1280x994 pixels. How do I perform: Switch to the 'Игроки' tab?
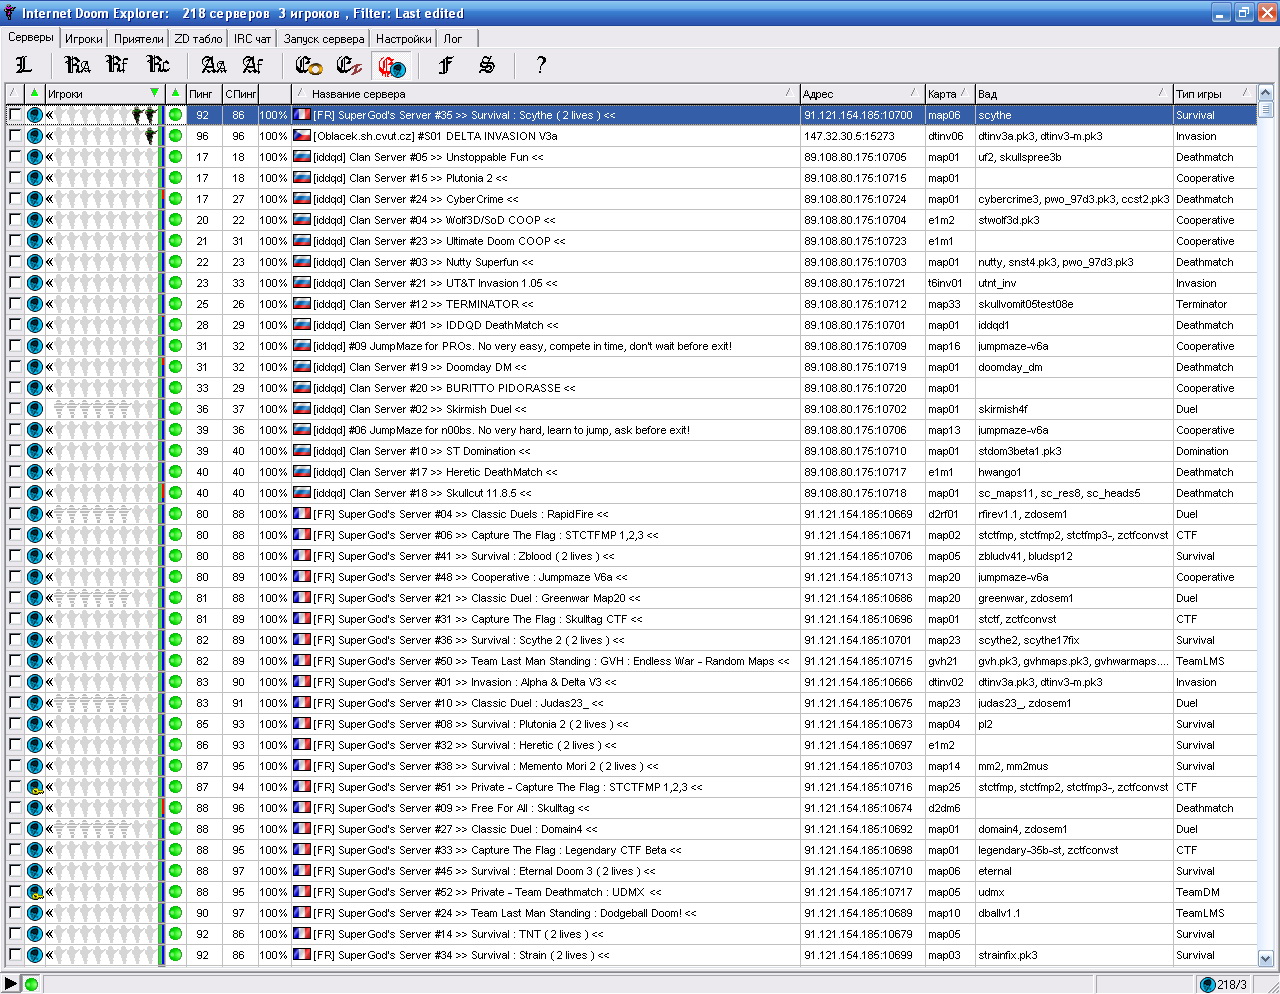click(x=84, y=39)
